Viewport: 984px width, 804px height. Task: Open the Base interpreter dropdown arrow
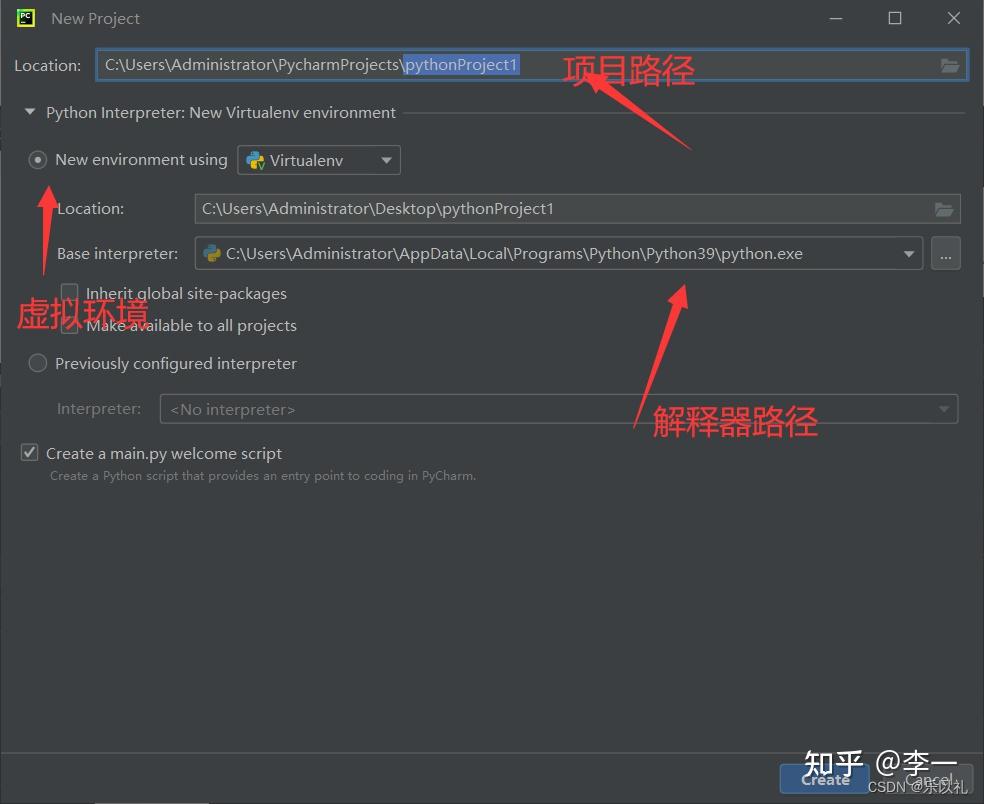point(908,253)
